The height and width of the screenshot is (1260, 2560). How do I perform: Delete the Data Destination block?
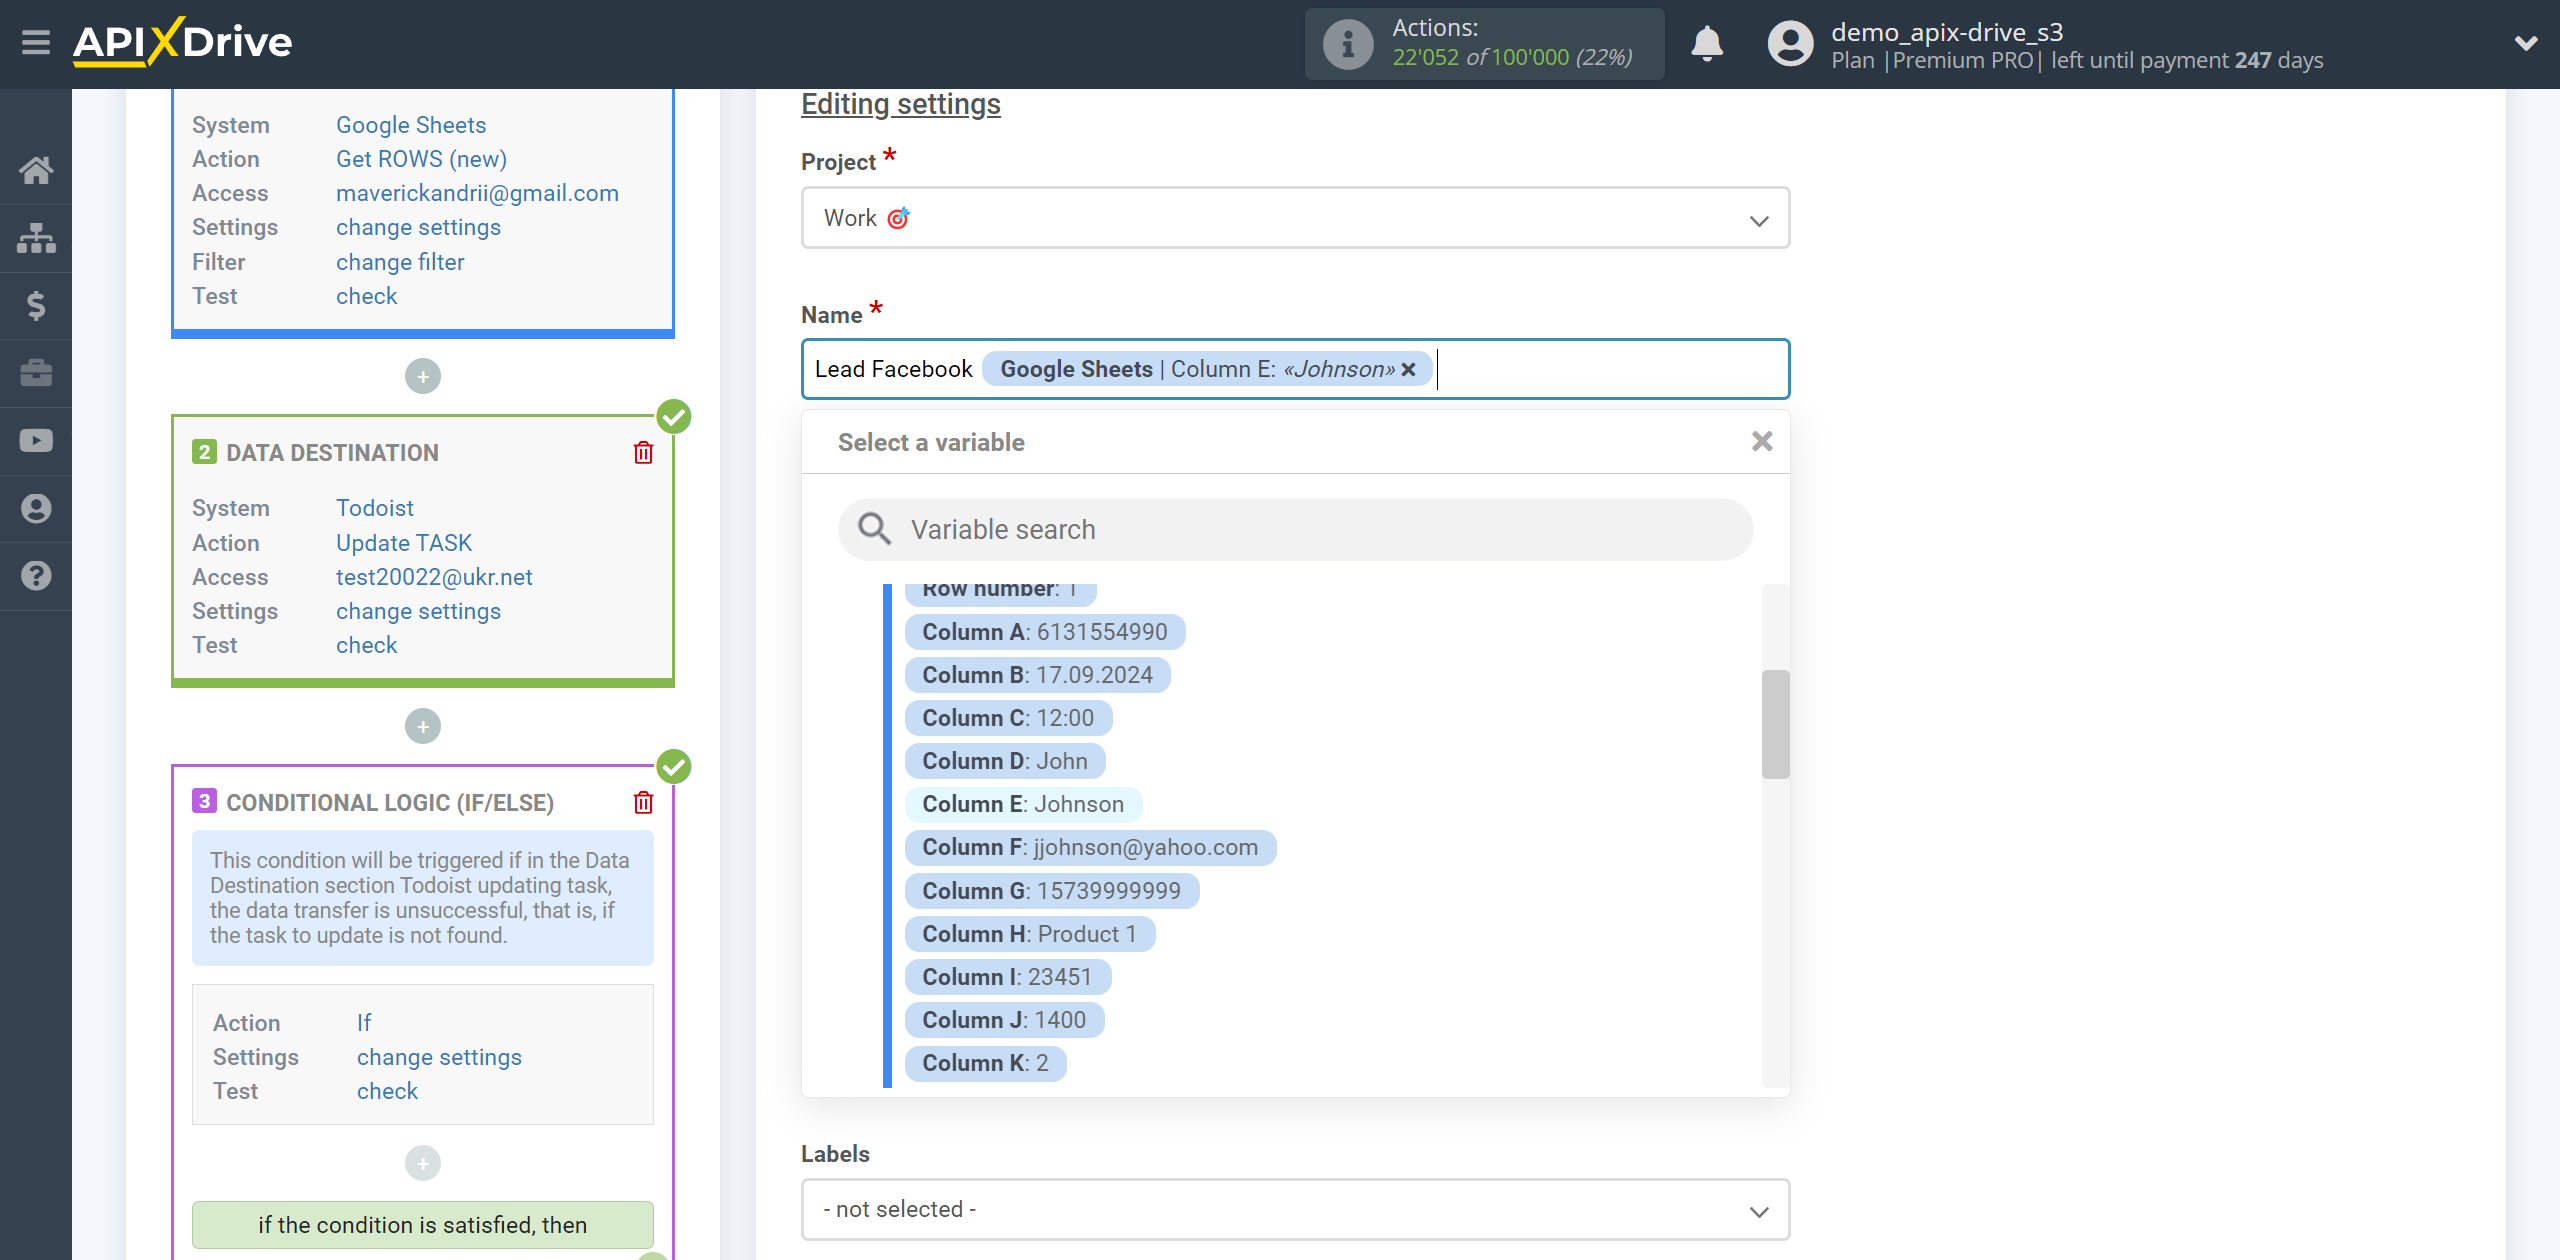[x=644, y=453]
